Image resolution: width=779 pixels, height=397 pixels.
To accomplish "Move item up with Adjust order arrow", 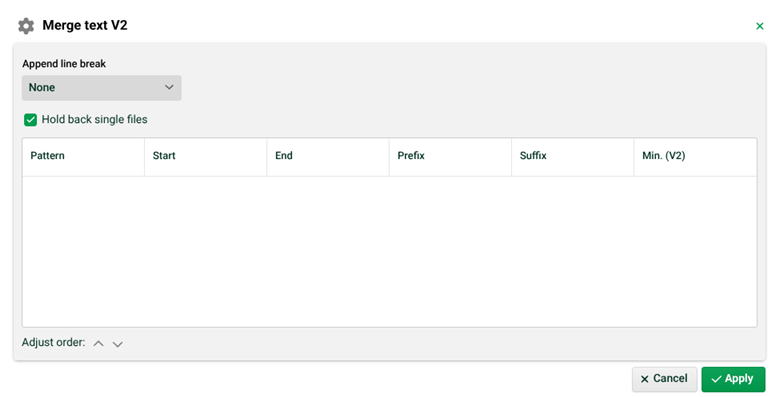I will click(x=98, y=343).
